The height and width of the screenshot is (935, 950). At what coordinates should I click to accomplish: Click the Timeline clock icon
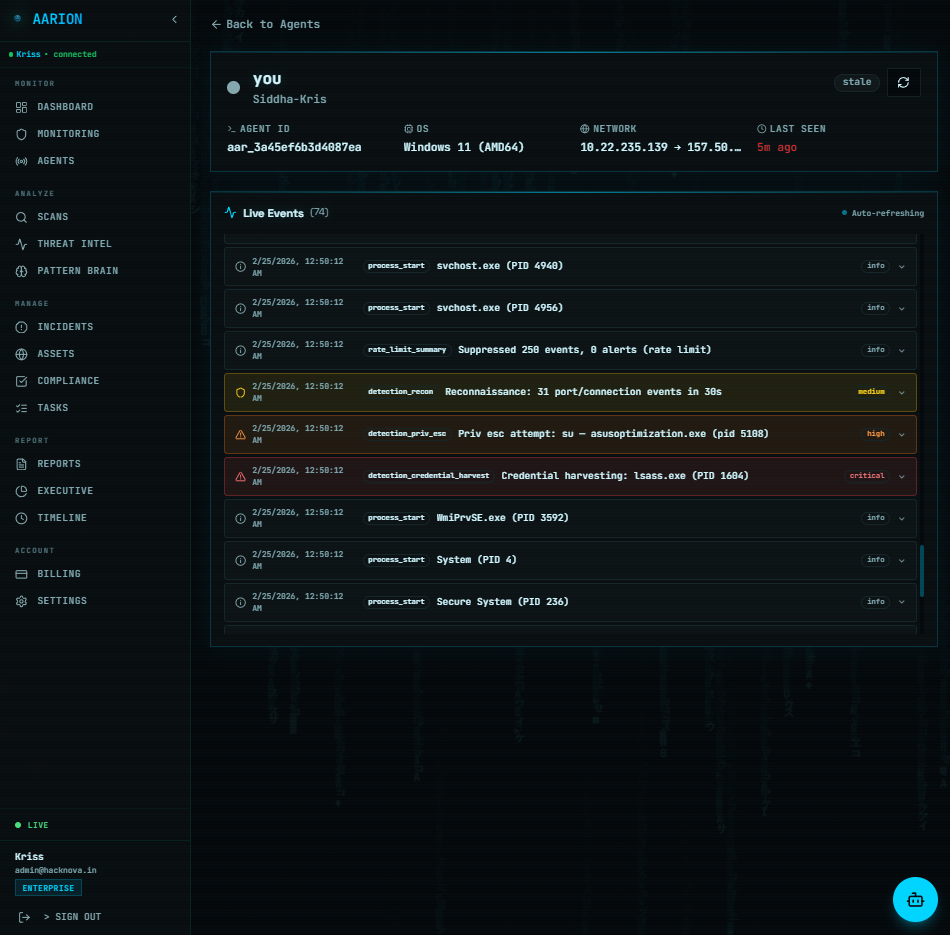pyautogui.click(x=21, y=518)
